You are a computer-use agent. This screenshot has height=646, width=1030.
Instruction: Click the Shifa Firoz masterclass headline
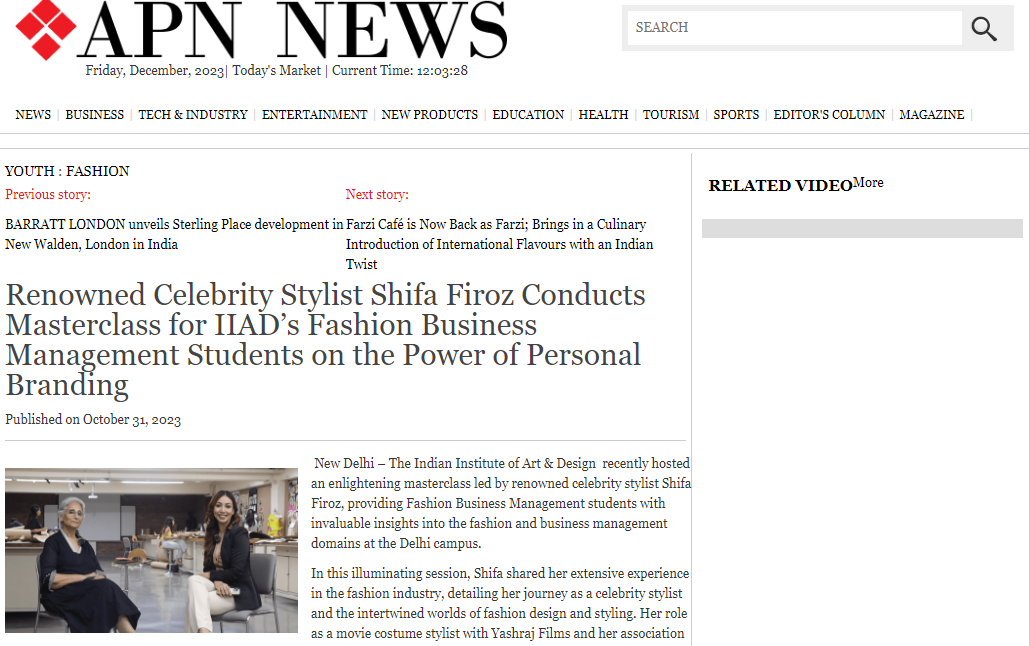click(326, 340)
